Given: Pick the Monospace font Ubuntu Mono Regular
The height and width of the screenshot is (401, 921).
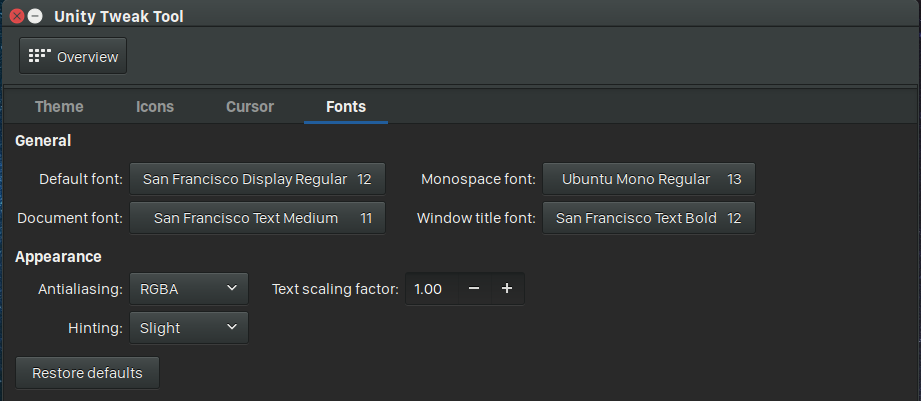Looking at the screenshot, I should [x=648, y=179].
